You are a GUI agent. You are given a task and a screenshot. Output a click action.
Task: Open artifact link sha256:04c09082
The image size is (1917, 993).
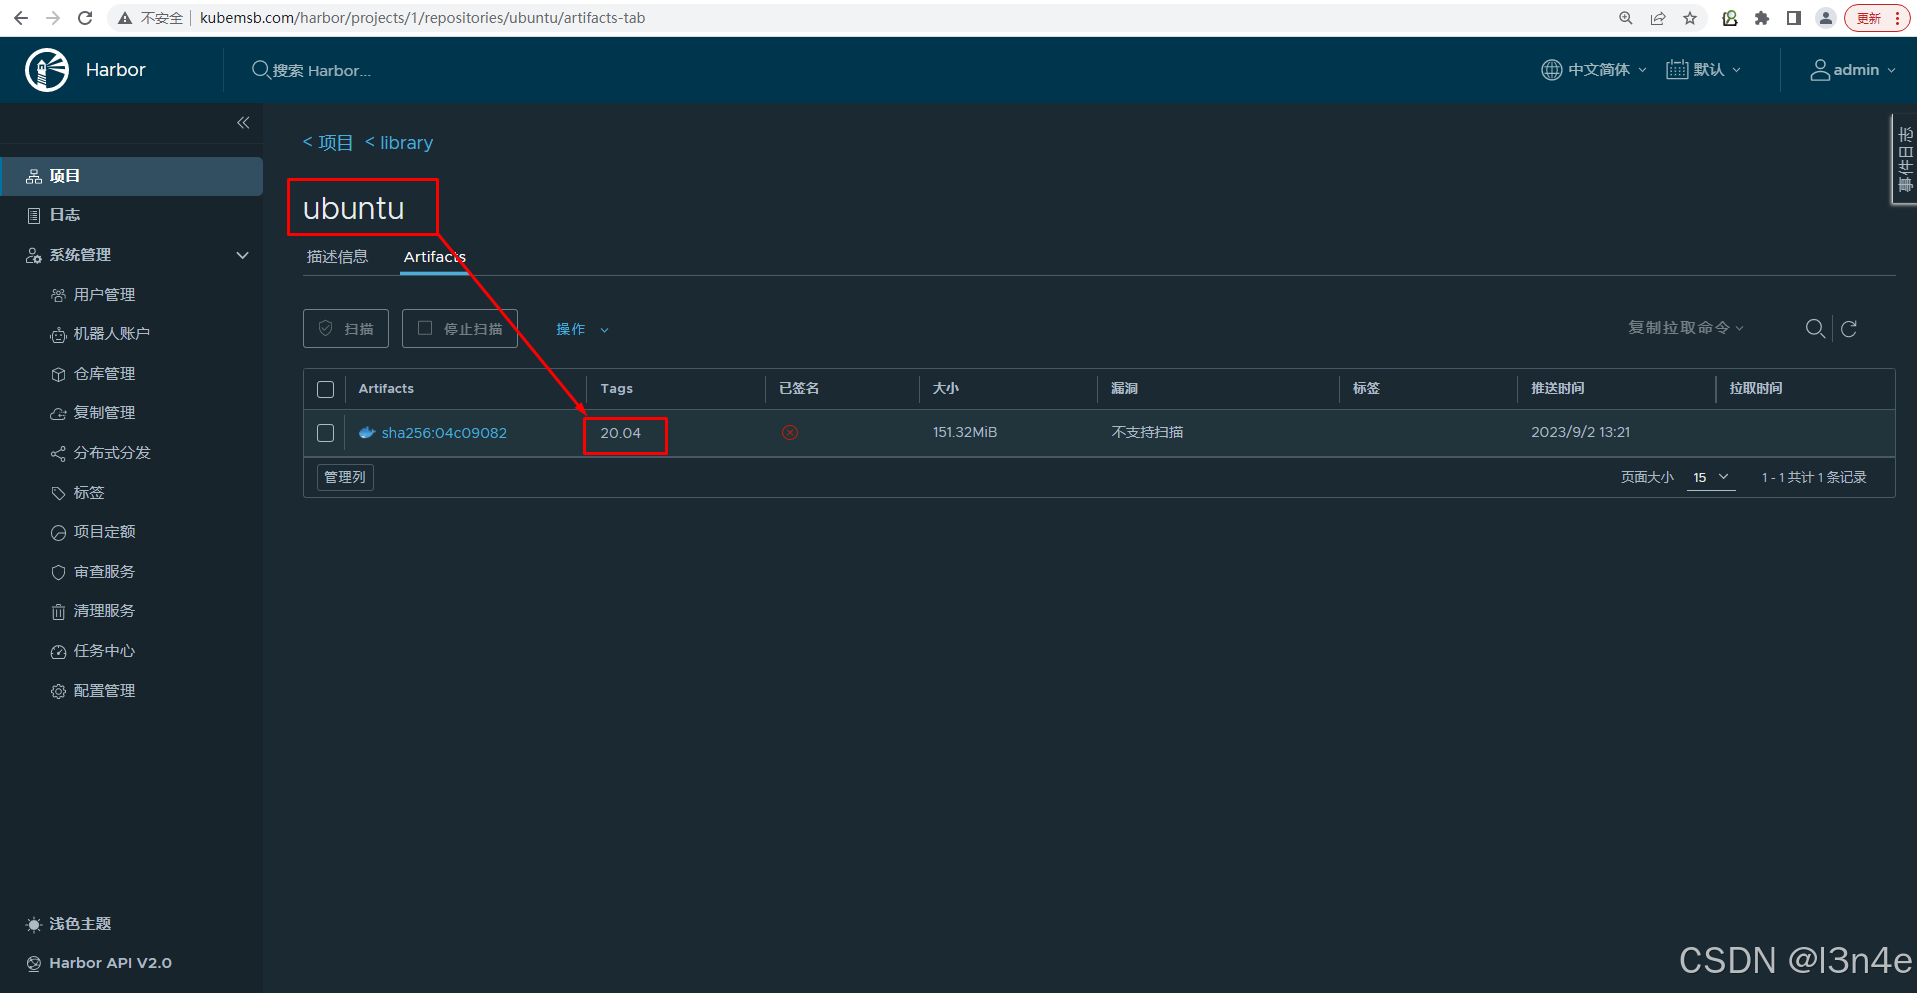pos(444,432)
